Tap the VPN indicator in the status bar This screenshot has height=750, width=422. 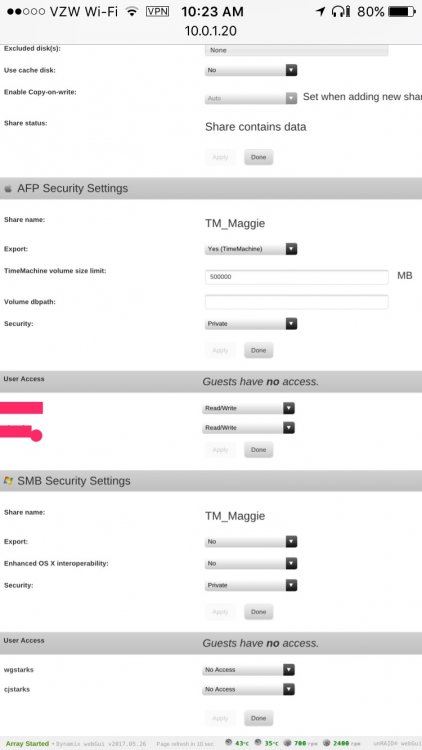point(157,11)
